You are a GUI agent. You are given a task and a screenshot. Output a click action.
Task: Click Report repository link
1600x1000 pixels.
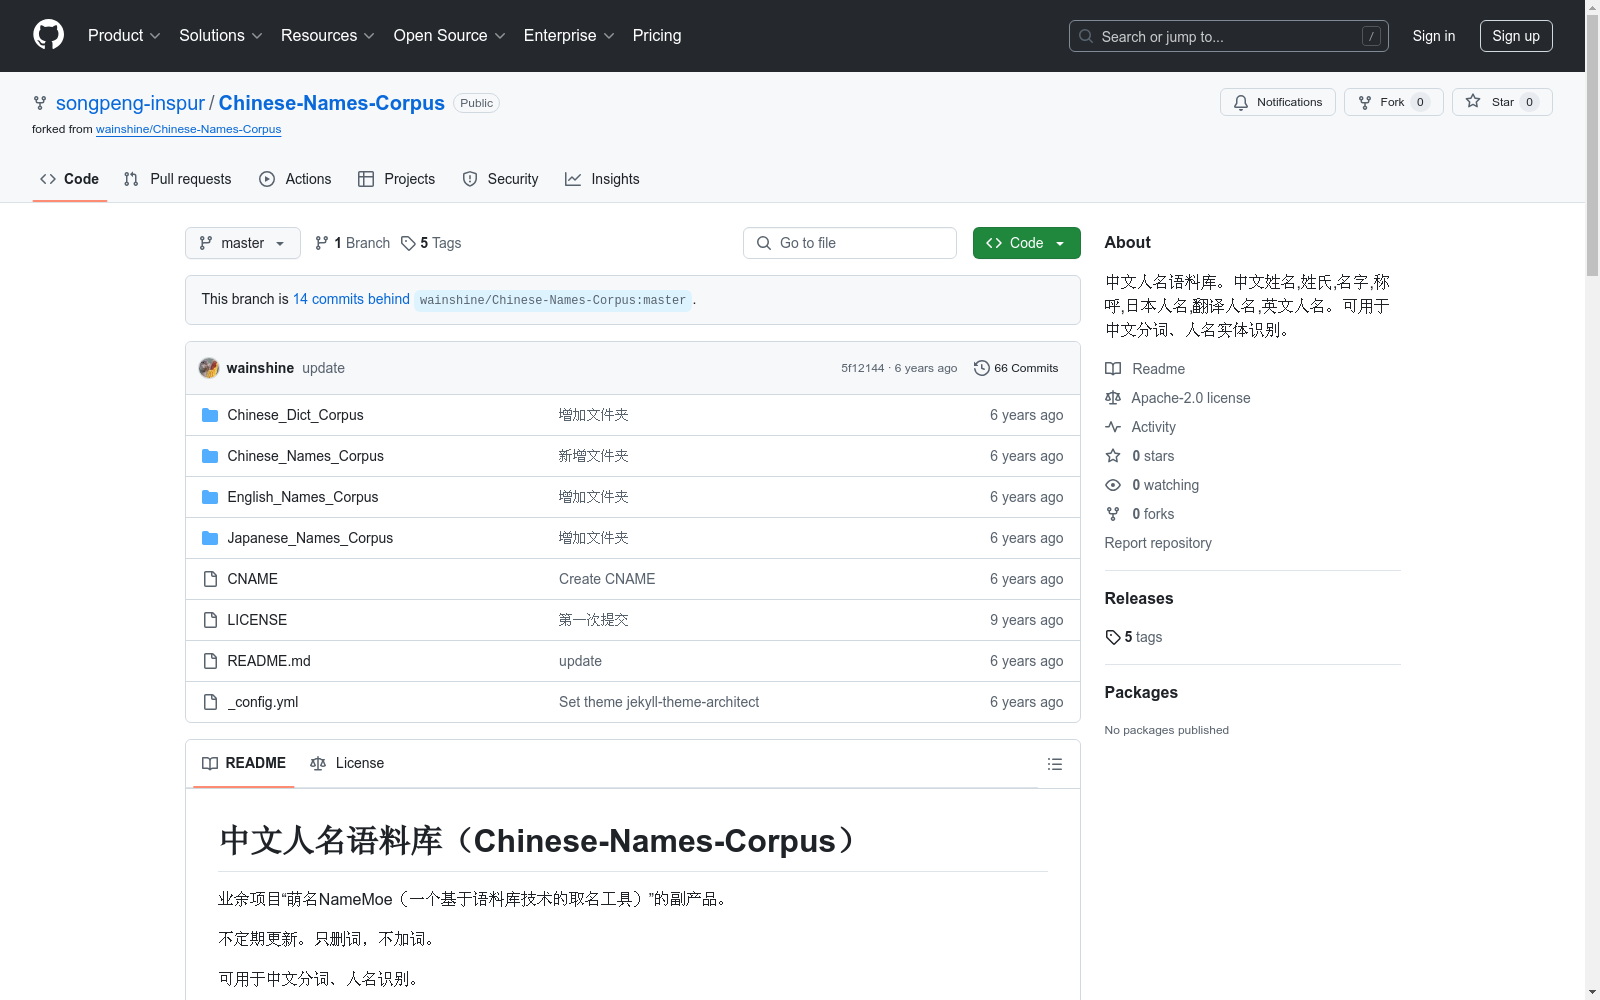1158,543
